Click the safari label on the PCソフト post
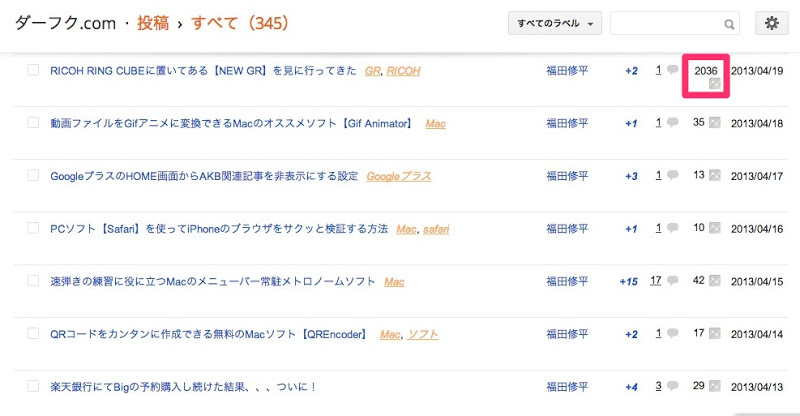800x416 pixels. (436, 229)
